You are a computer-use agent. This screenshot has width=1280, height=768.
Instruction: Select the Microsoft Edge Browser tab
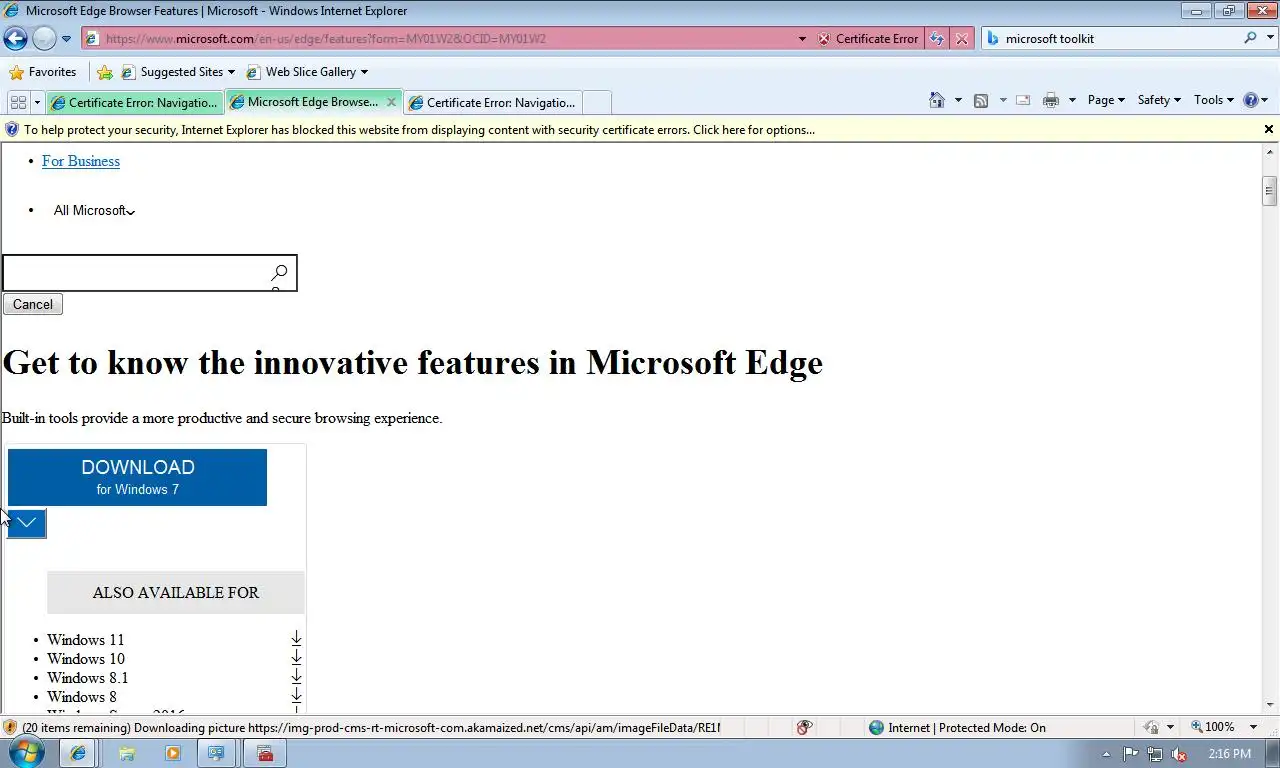[304, 102]
